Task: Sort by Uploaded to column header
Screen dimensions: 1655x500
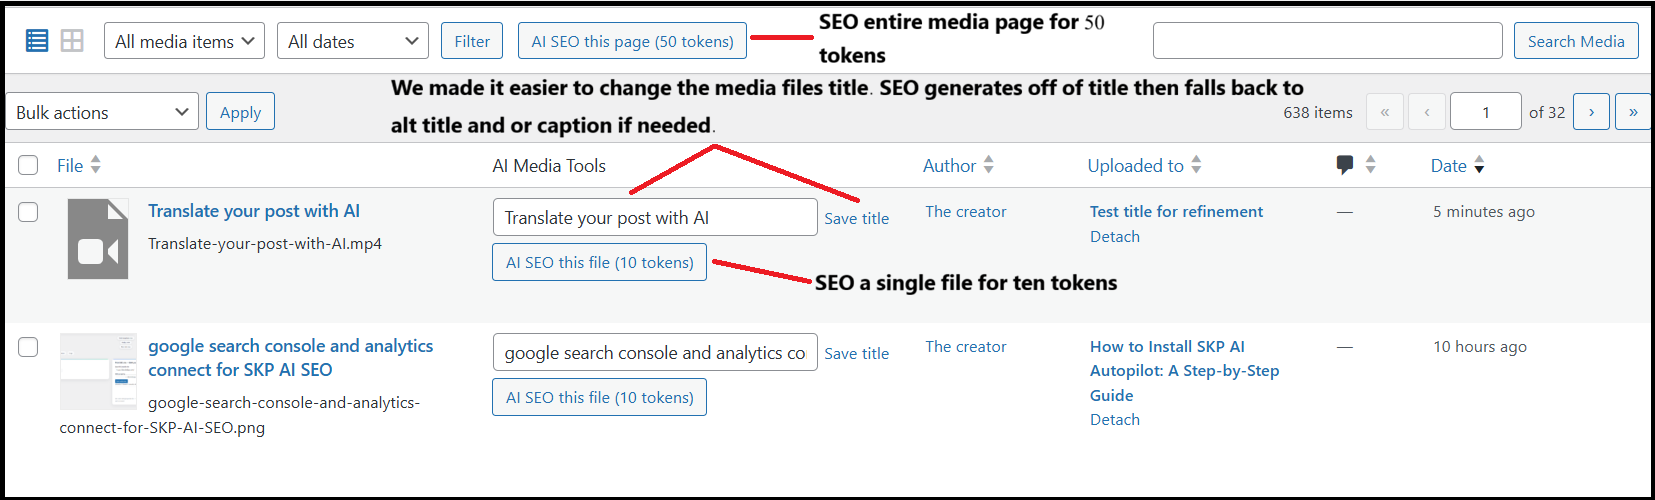Action: (x=1135, y=166)
